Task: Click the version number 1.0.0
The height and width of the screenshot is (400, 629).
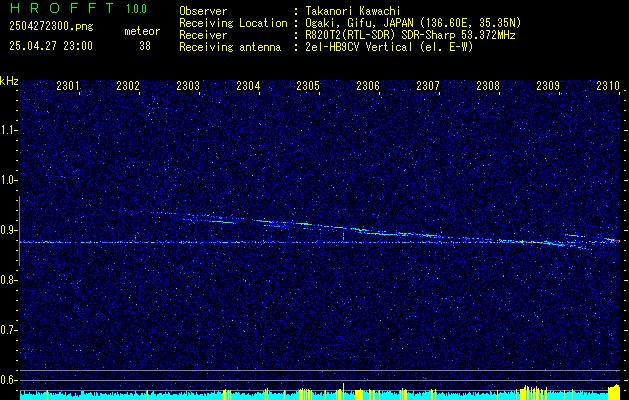Action: click(136, 9)
